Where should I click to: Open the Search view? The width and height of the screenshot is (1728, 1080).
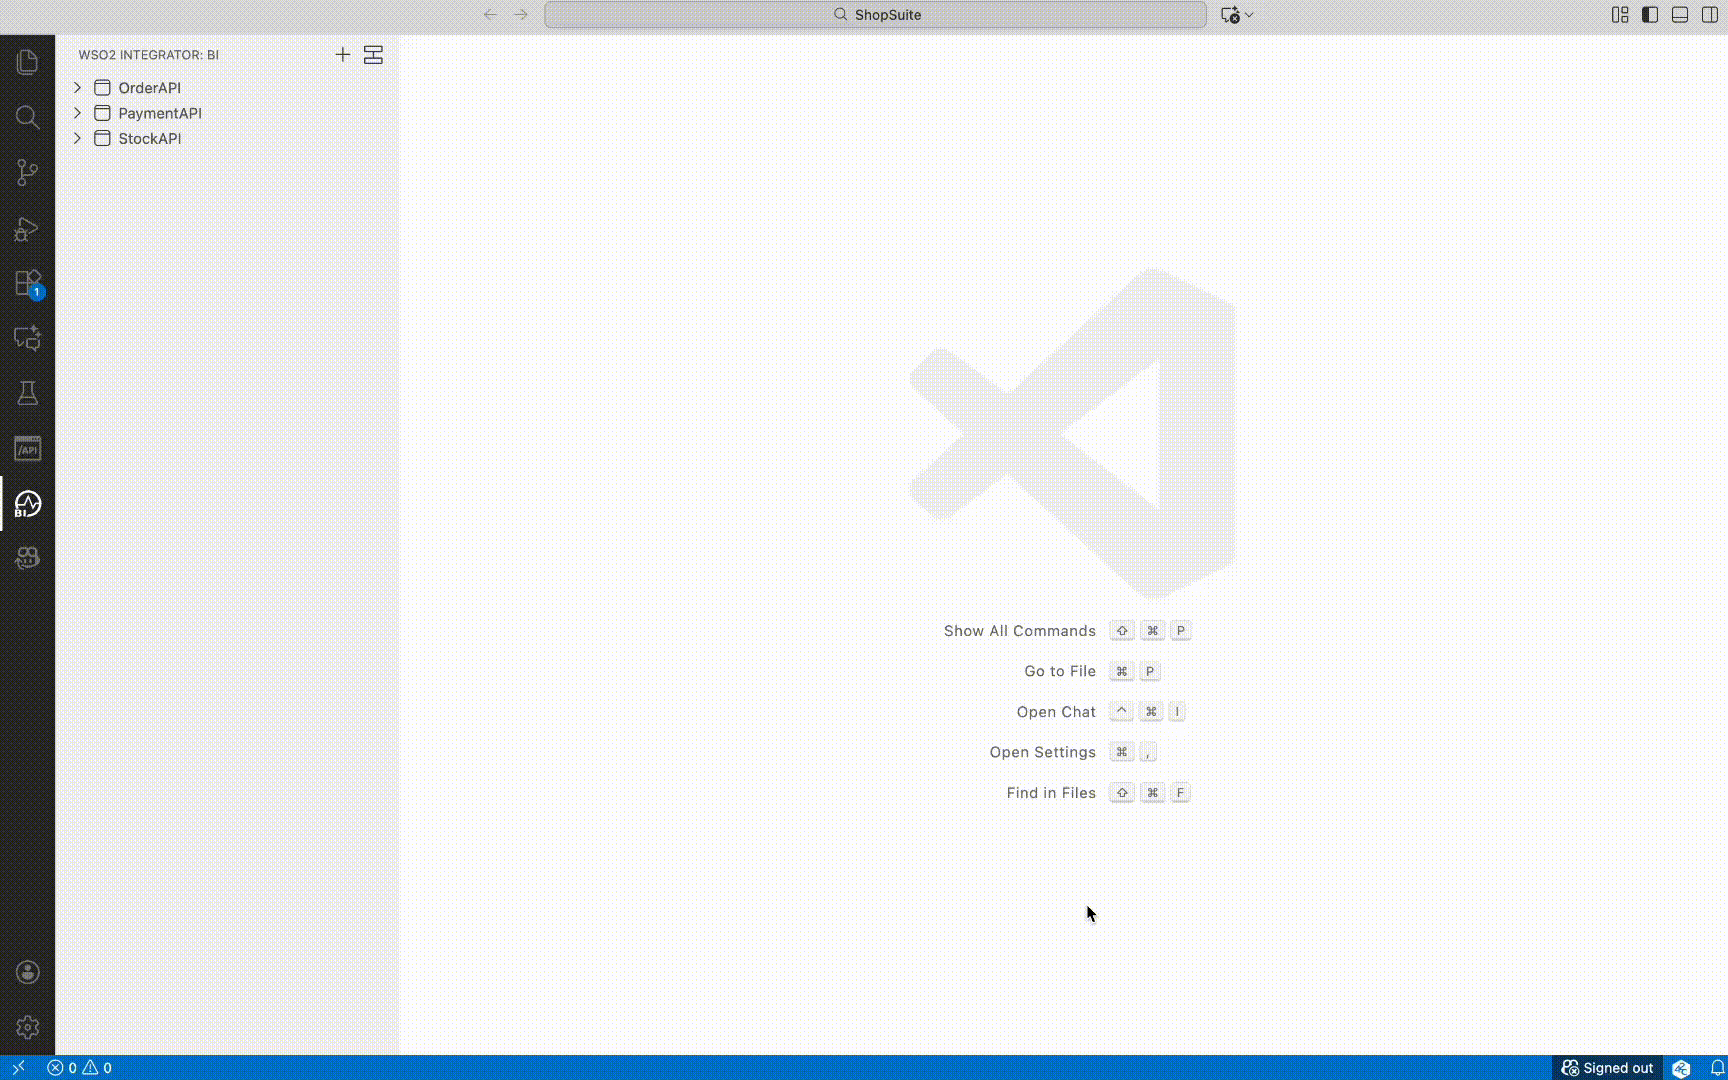point(27,117)
